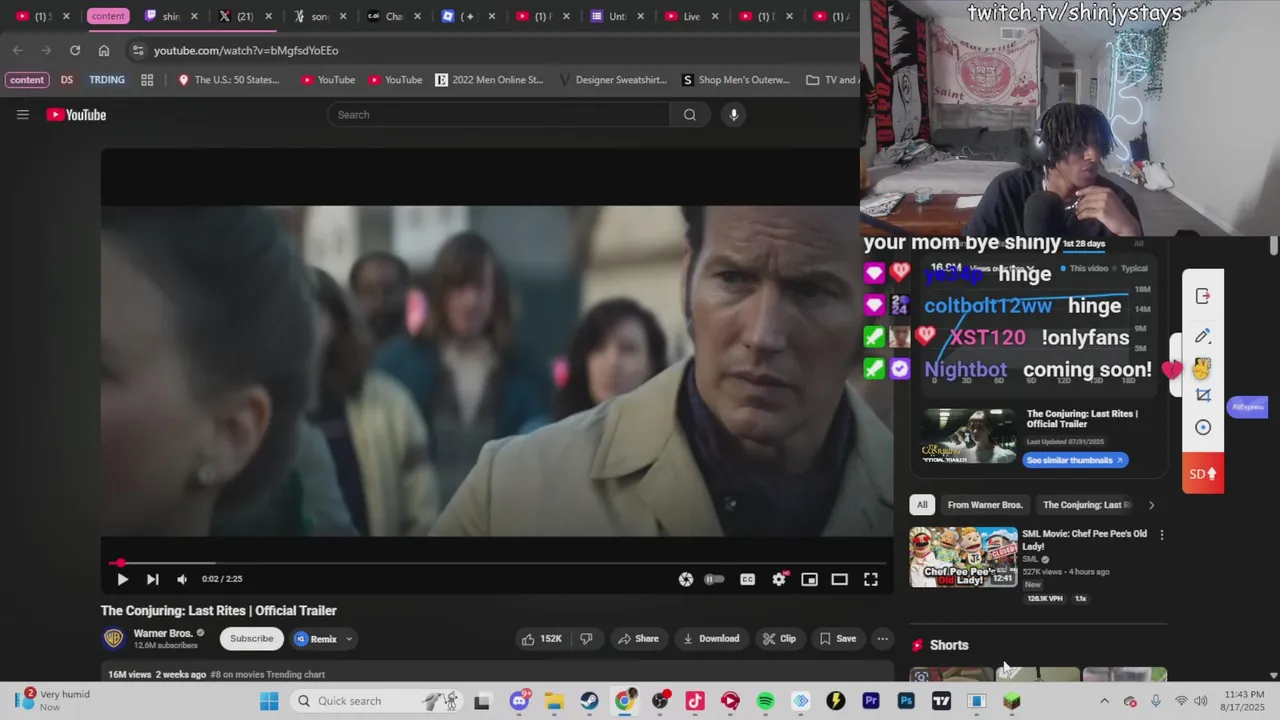Open the video player settings gear

(x=779, y=579)
